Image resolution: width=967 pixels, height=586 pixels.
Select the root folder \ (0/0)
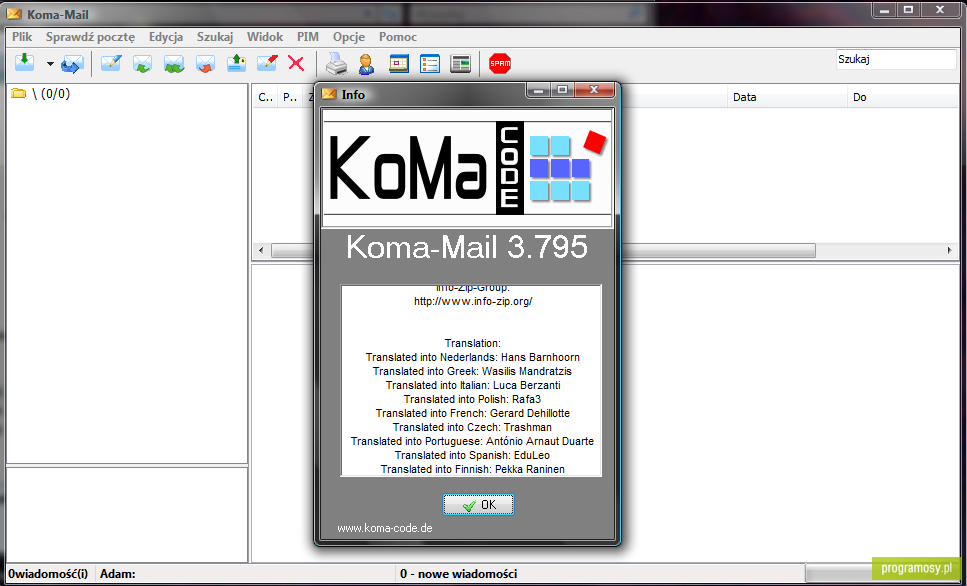click(41, 94)
